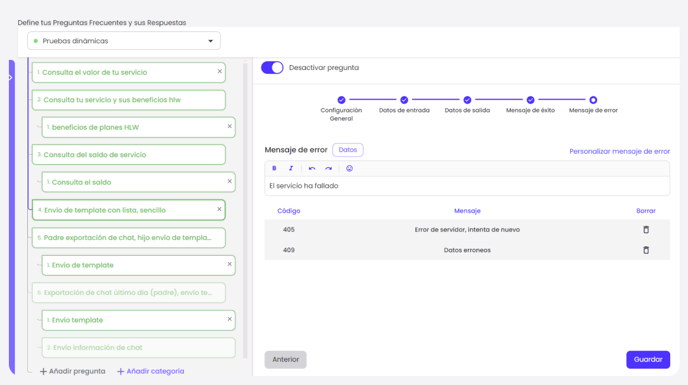Select sub-question 'Envío de template'
The image size is (688, 385).
(x=138, y=265)
